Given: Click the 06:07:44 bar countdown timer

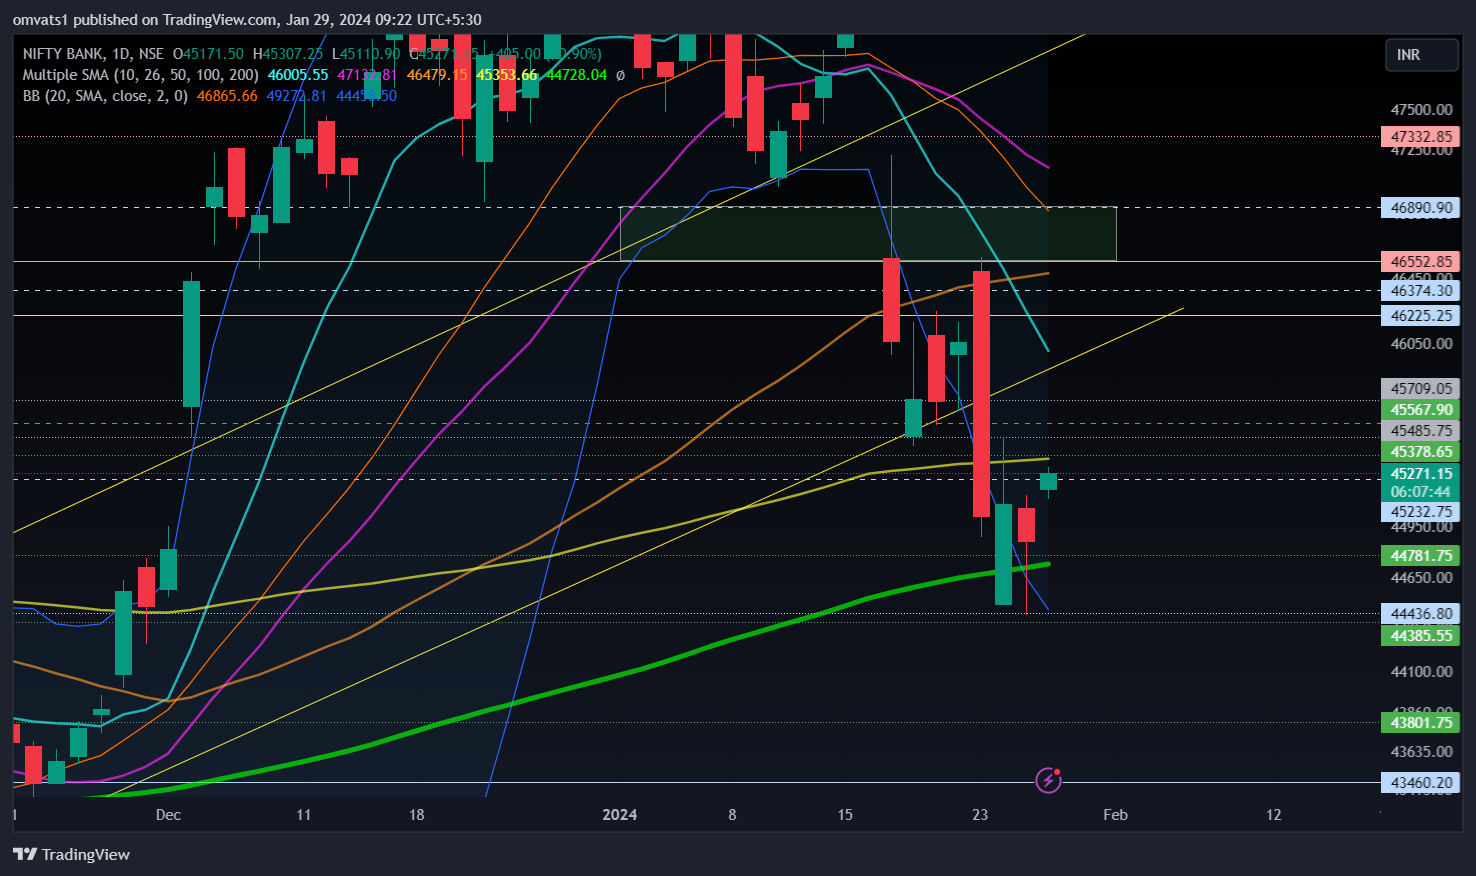Looking at the screenshot, I should (1421, 492).
